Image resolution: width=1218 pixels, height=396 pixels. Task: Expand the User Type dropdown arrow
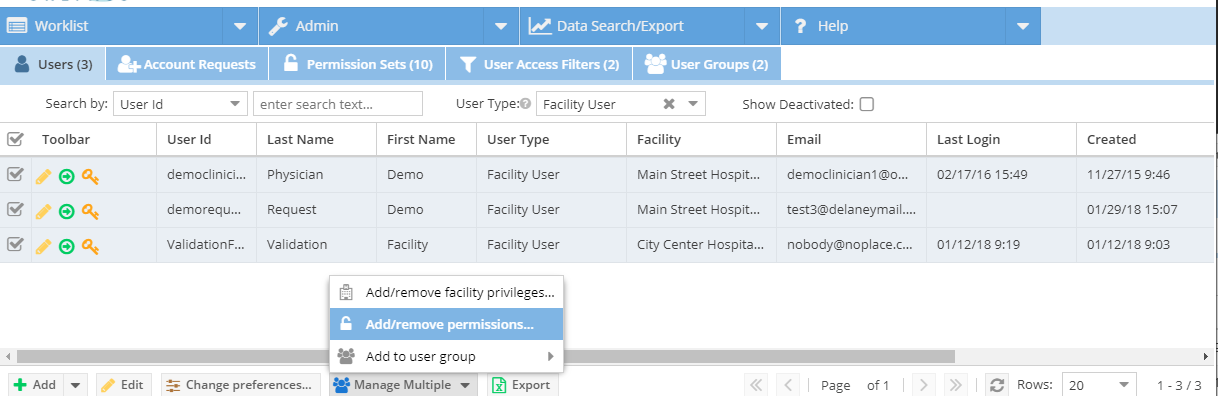pos(694,104)
